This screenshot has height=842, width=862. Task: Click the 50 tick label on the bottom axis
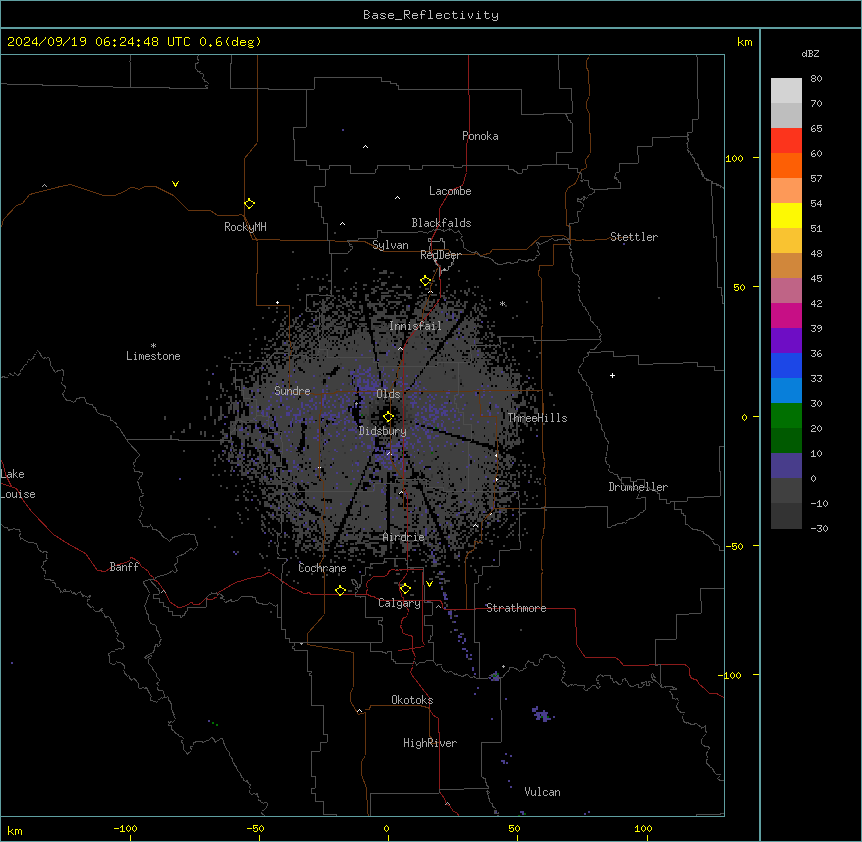tap(514, 828)
